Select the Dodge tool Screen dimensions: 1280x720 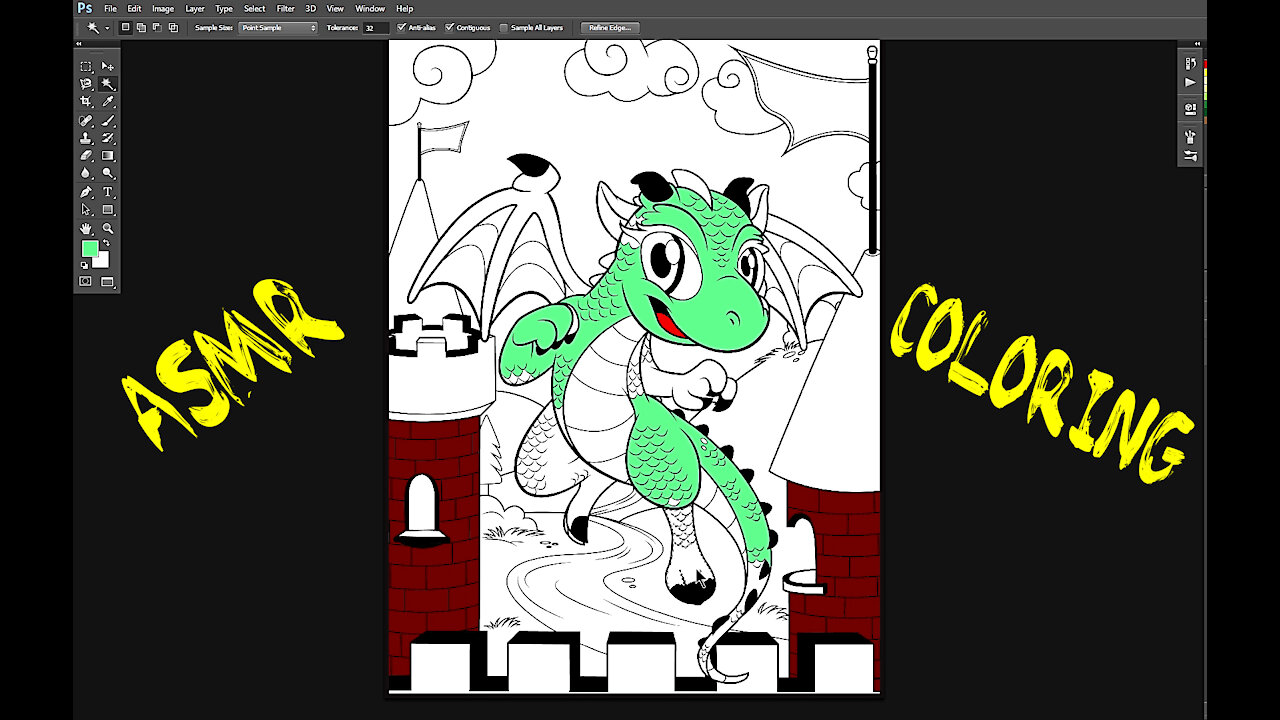pyautogui.click(x=108, y=173)
